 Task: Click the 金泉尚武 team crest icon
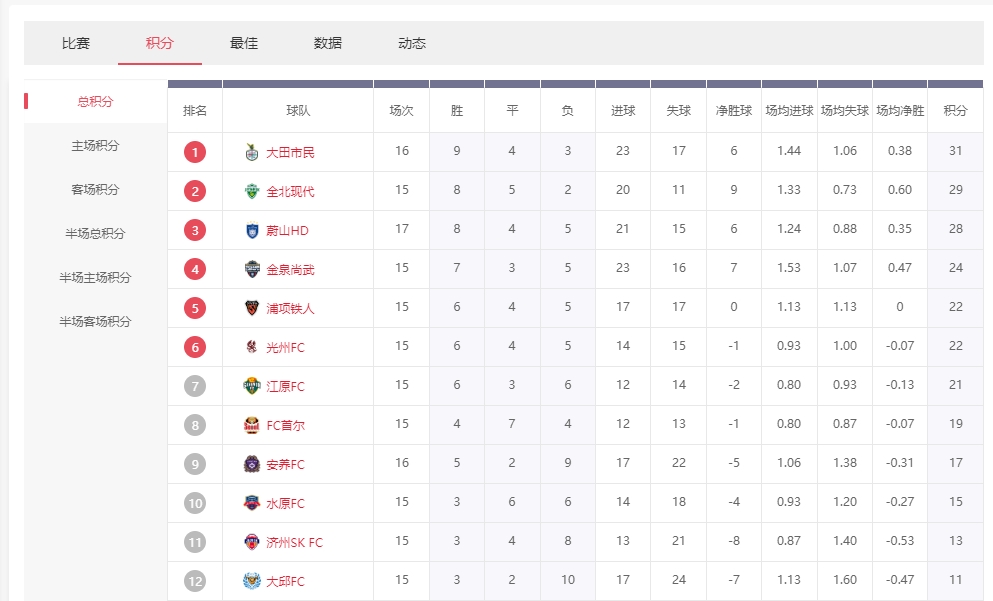point(252,269)
